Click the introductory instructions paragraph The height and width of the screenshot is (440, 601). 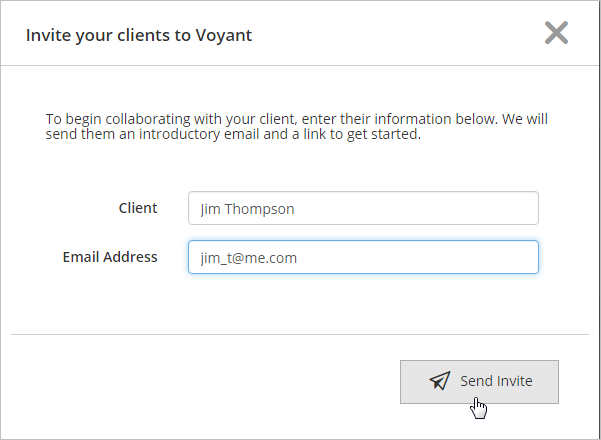coord(297,126)
